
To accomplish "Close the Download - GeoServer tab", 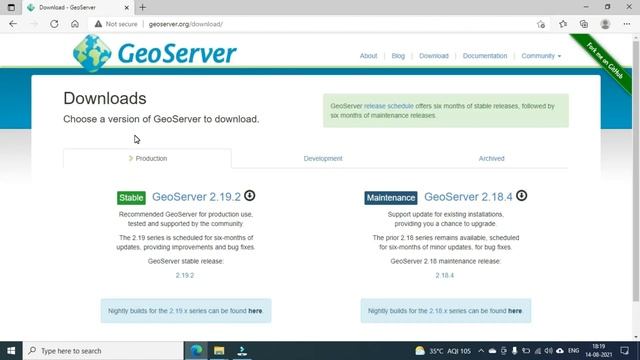I will tap(127, 7).
